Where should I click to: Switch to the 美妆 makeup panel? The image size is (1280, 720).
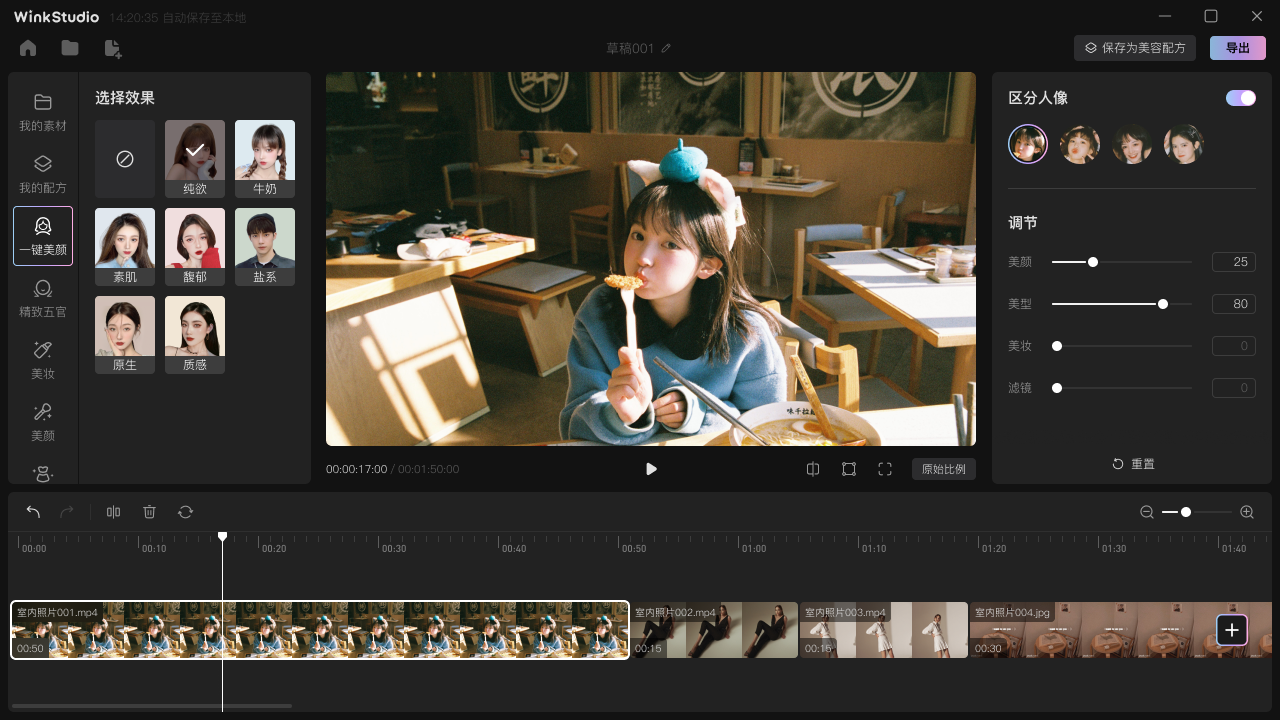click(43, 360)
